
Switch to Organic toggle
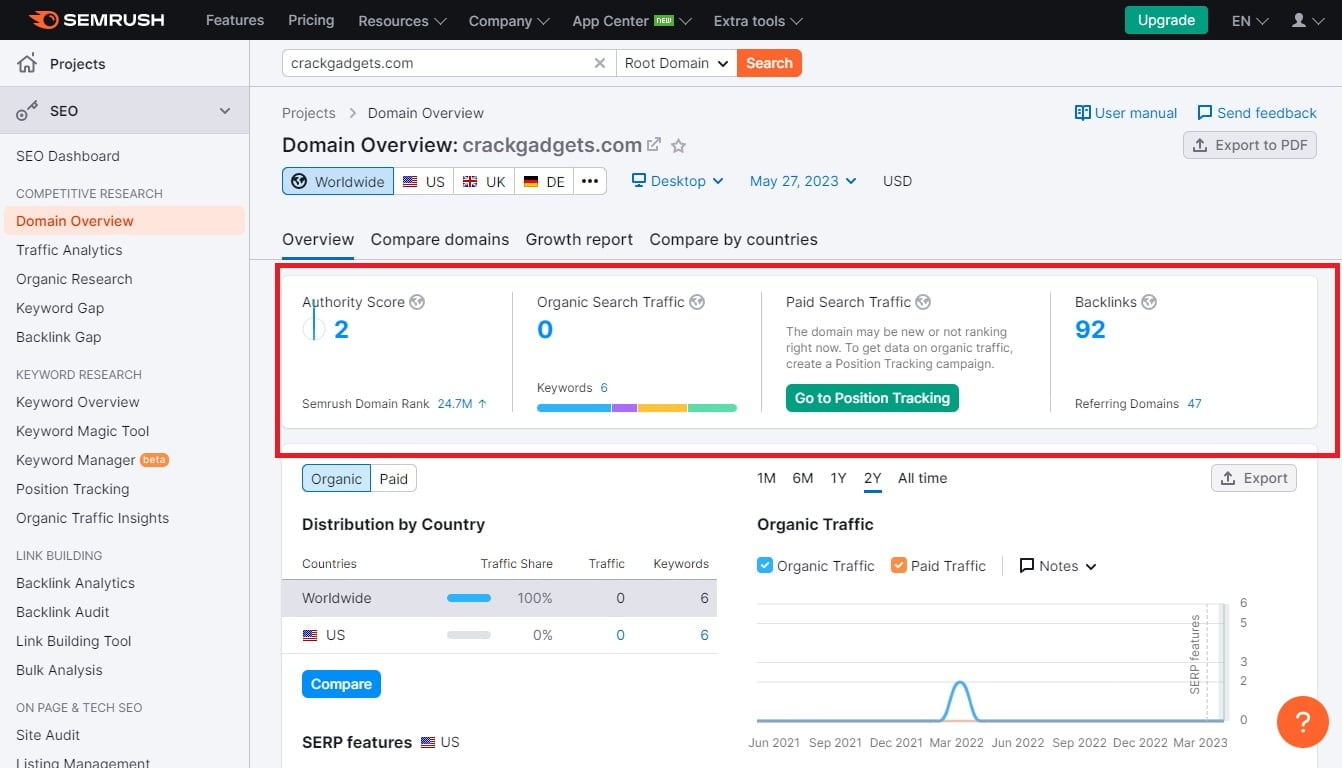[x=336, y=479]
